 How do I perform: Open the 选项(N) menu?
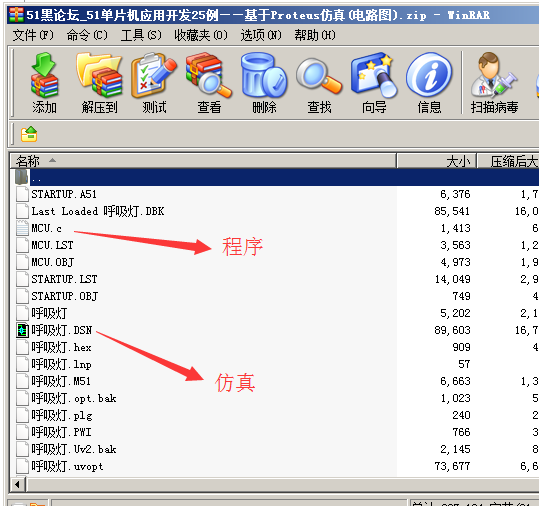261,35
